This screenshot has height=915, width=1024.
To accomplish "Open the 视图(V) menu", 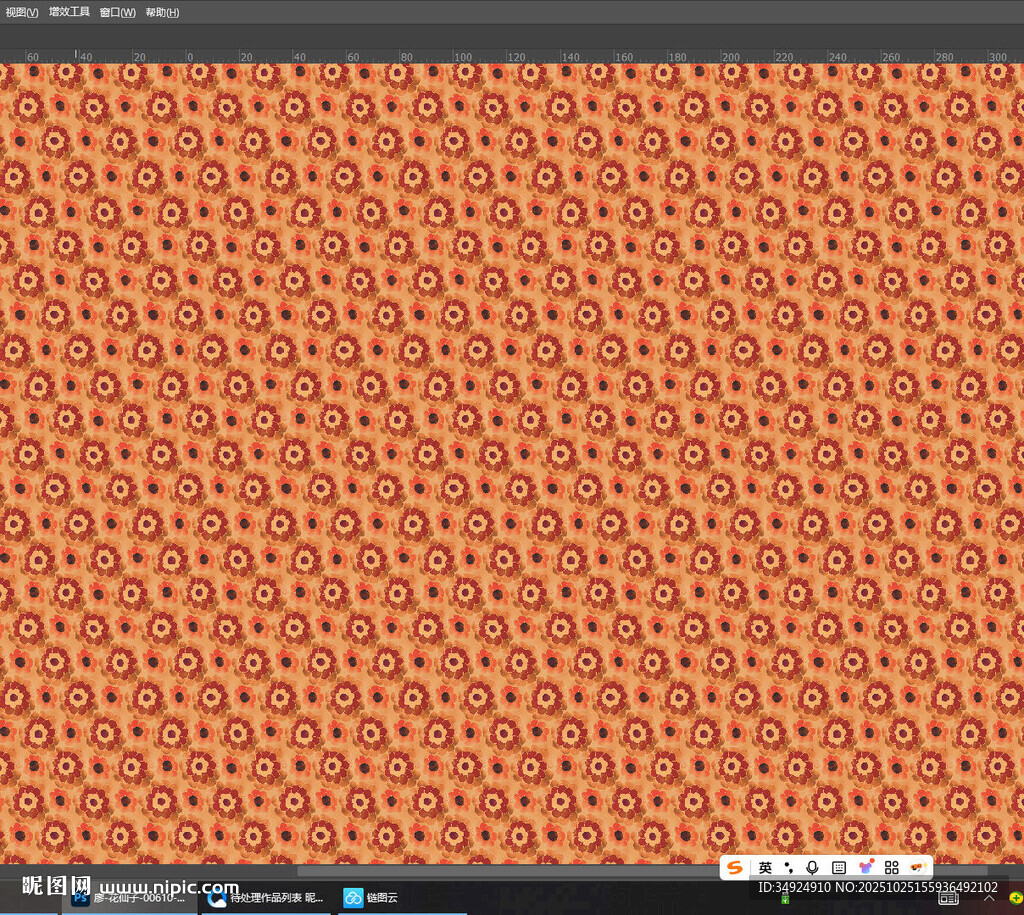I will 22,12.
